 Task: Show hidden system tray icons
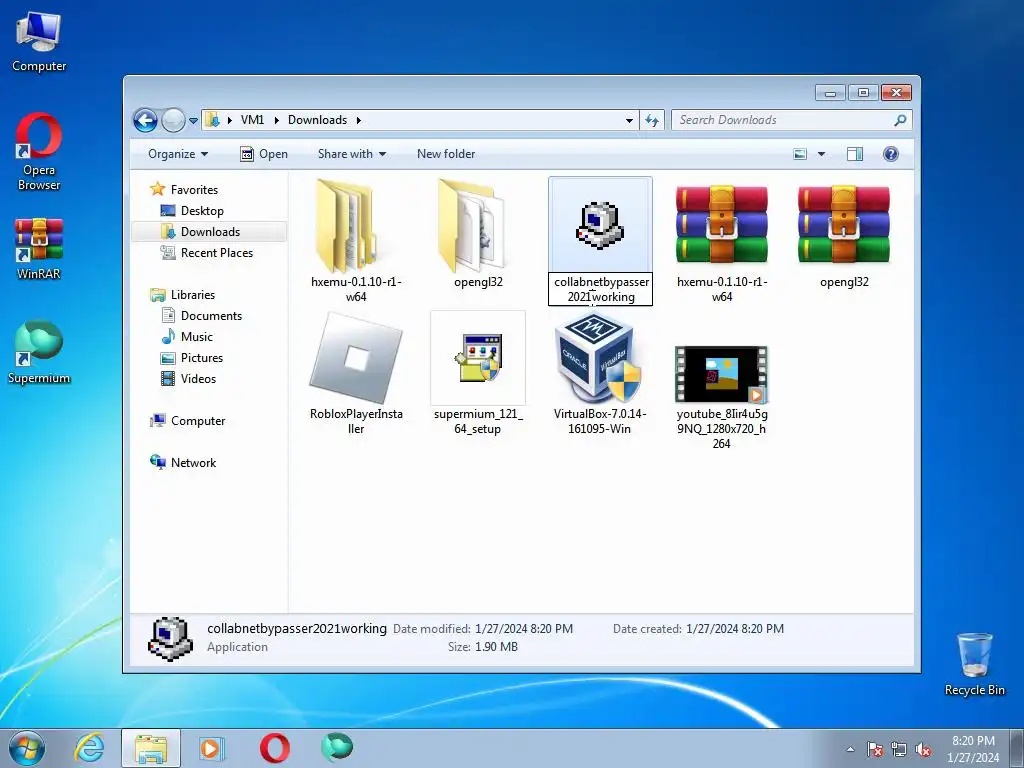coord(850,749)
